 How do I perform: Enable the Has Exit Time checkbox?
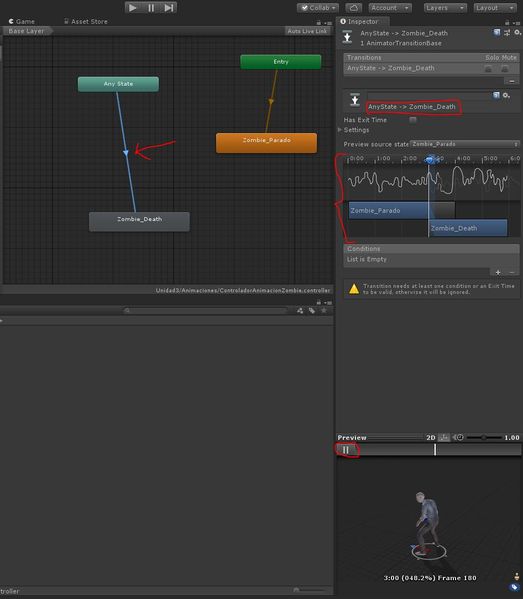pos(413,120)
